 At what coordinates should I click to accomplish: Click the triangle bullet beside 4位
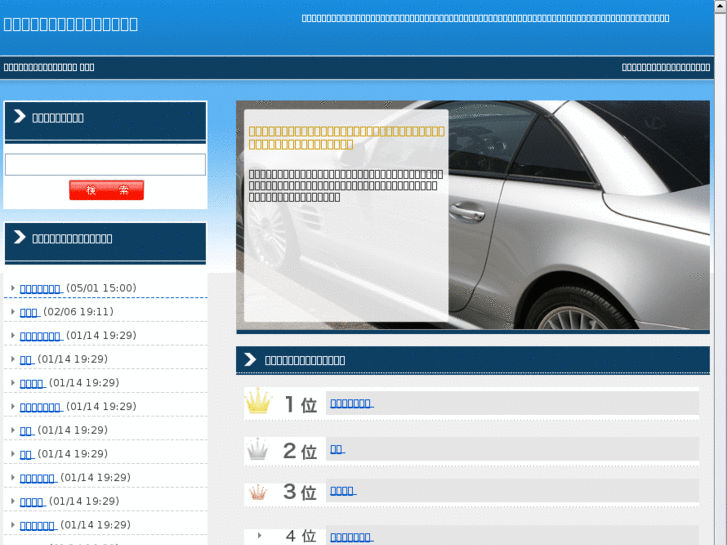point(259,535)
